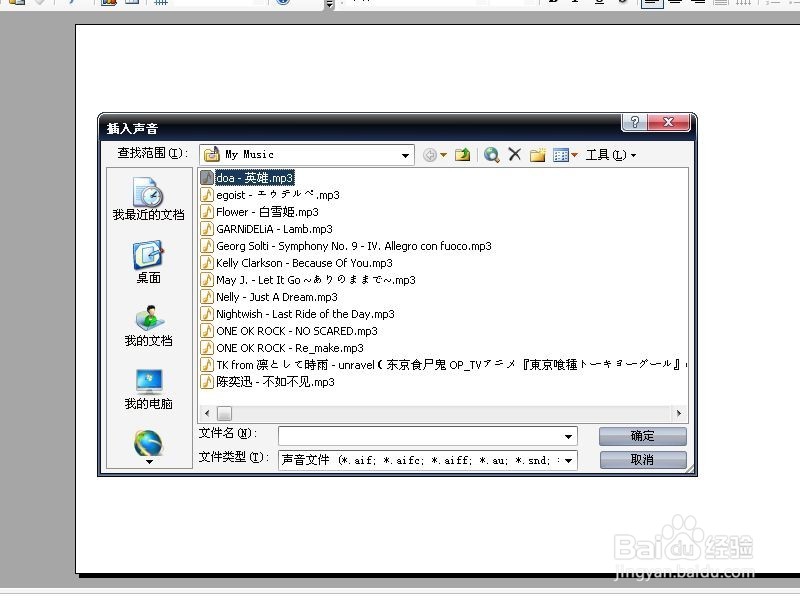Click the 确定 confirm button

click(x=642, y=436)
